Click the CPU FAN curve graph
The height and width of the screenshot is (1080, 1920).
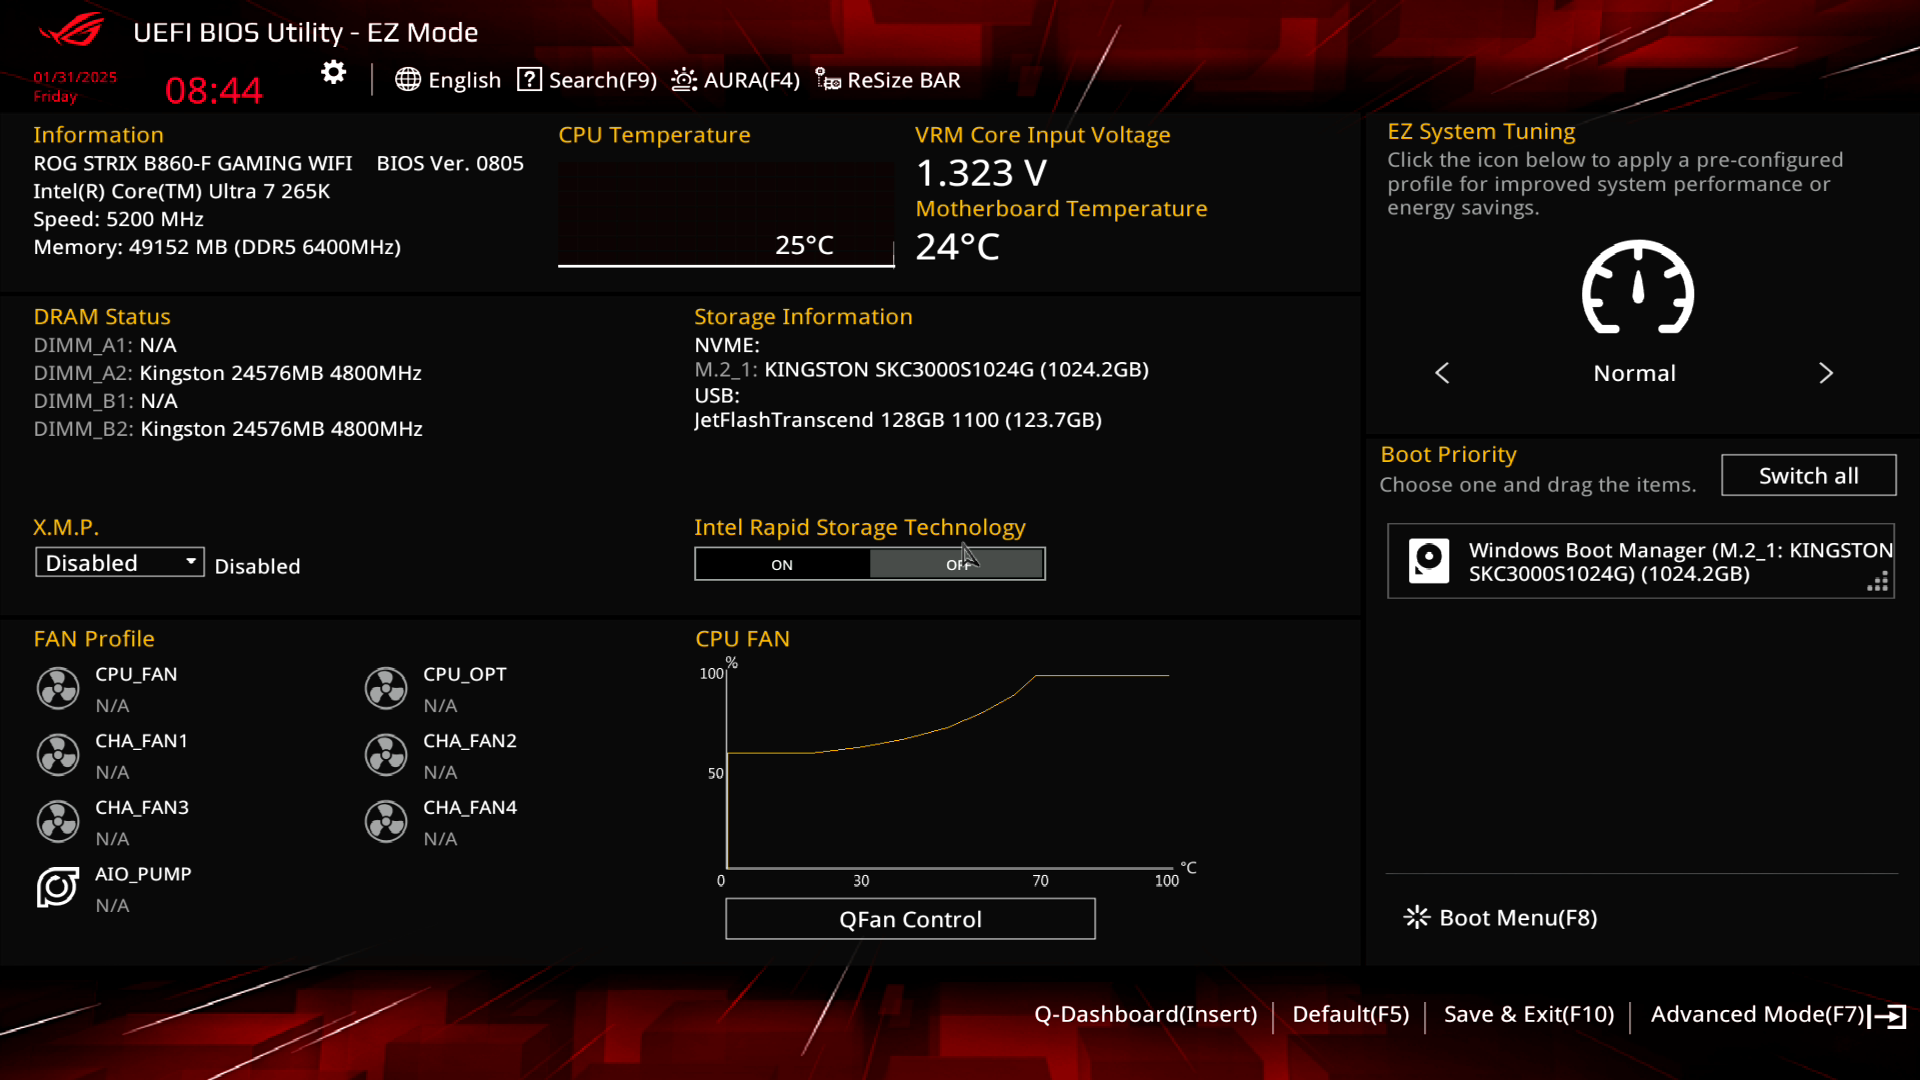pos(947,770)
